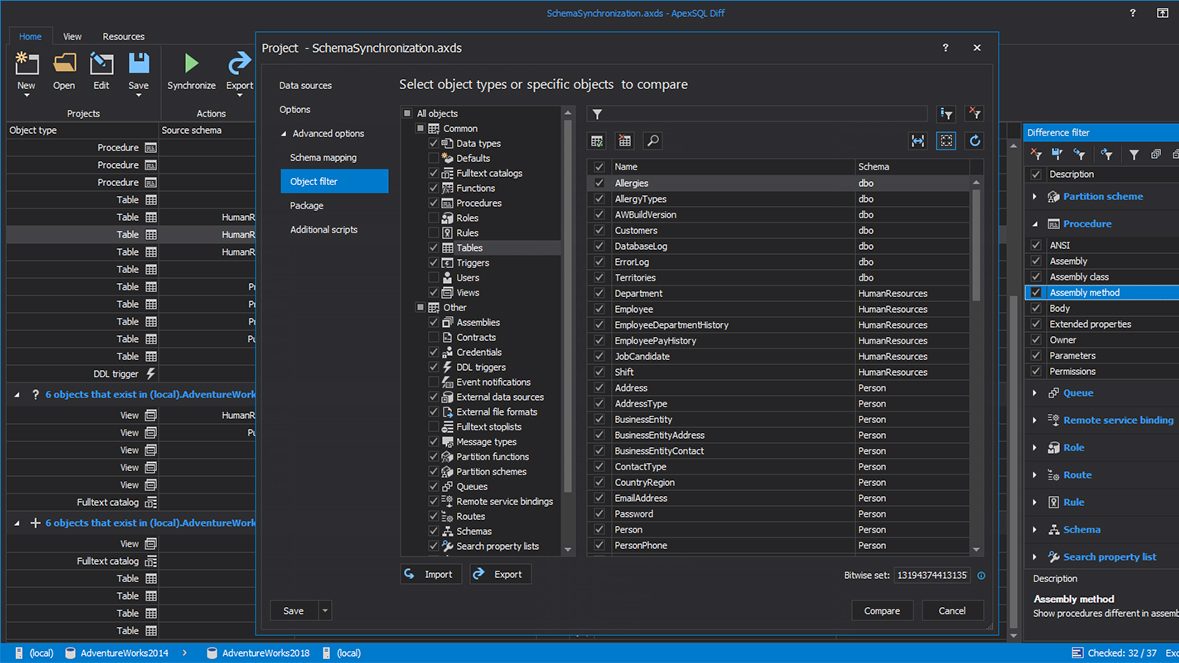
Task: Expand the Partition scheme filter group
Action: (1035, 197)
